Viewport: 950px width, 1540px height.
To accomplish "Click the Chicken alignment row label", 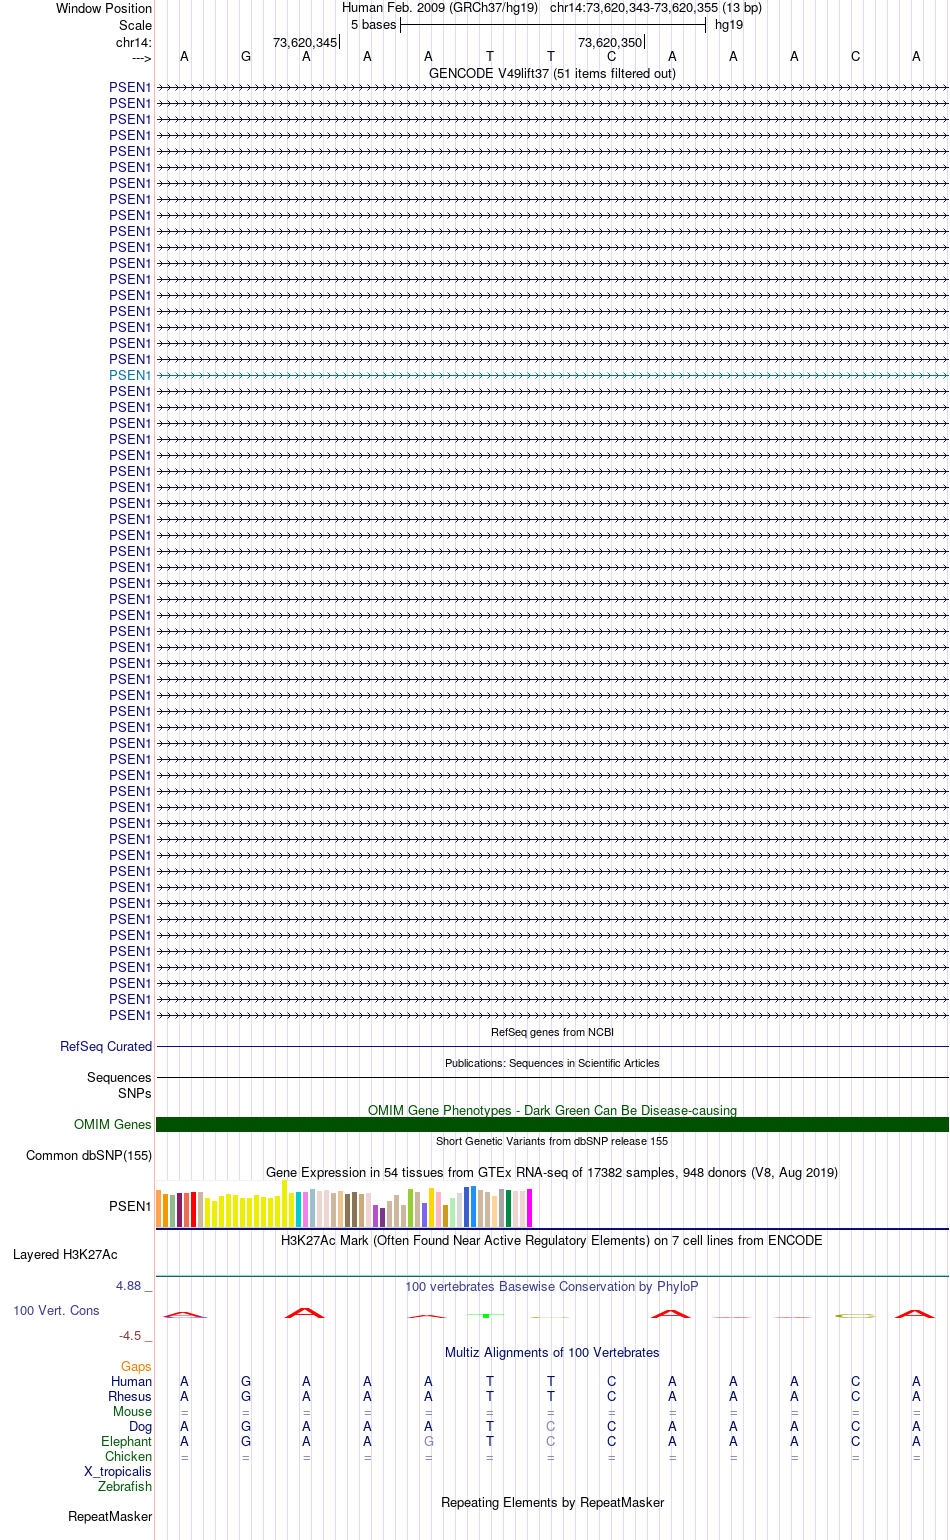I will (x=128, y=1457).
